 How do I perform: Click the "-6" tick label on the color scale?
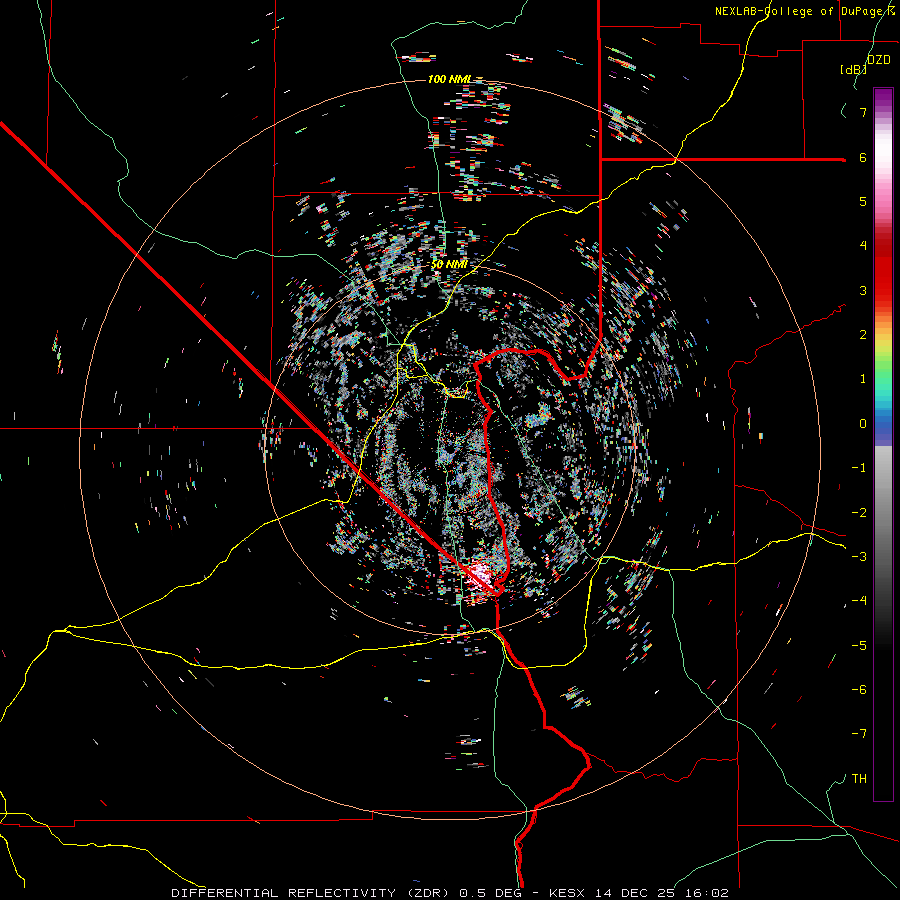click(x=859, y=690)
